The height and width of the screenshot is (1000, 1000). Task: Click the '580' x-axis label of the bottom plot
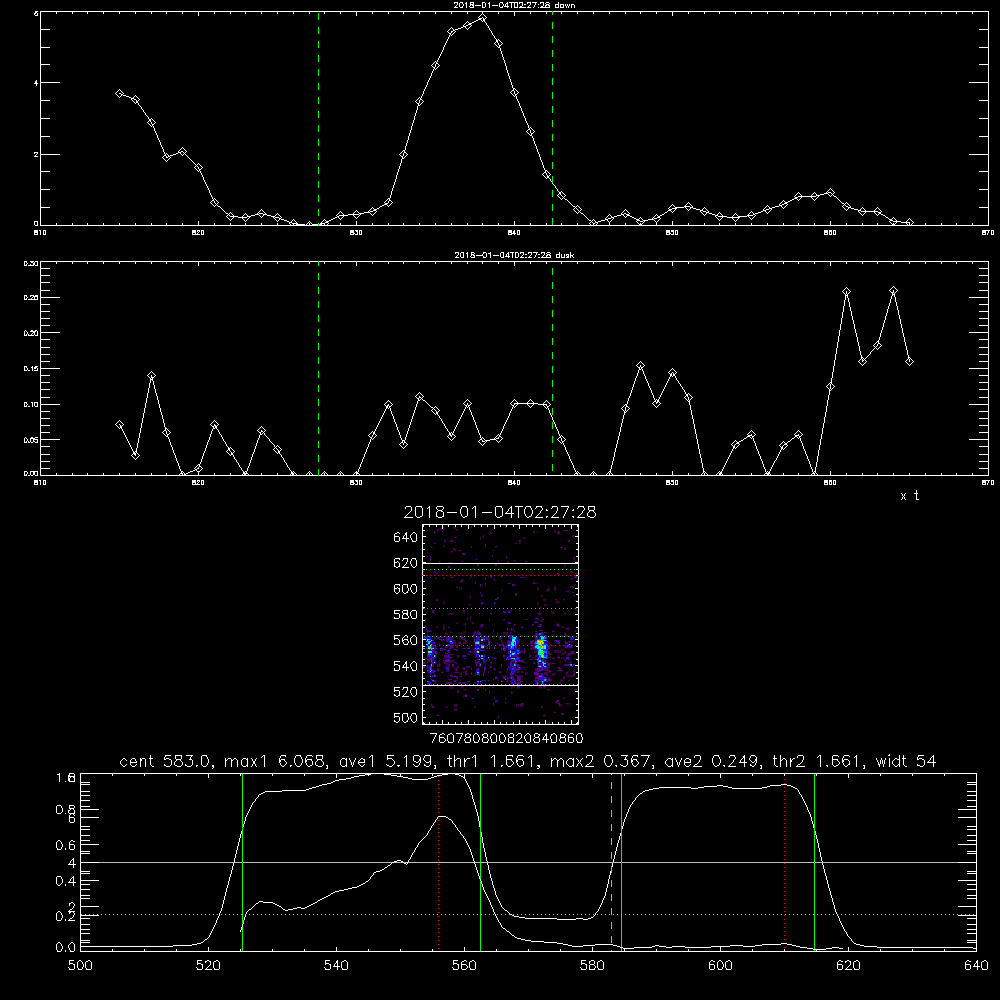click(x=592, y=966)
